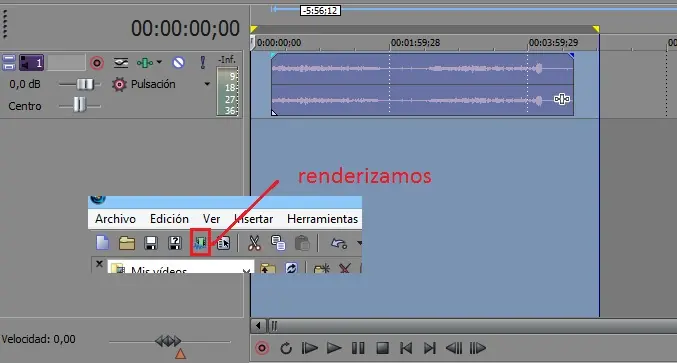Go up one folder in the explorer
677x363 pixels.
point(268,268)
